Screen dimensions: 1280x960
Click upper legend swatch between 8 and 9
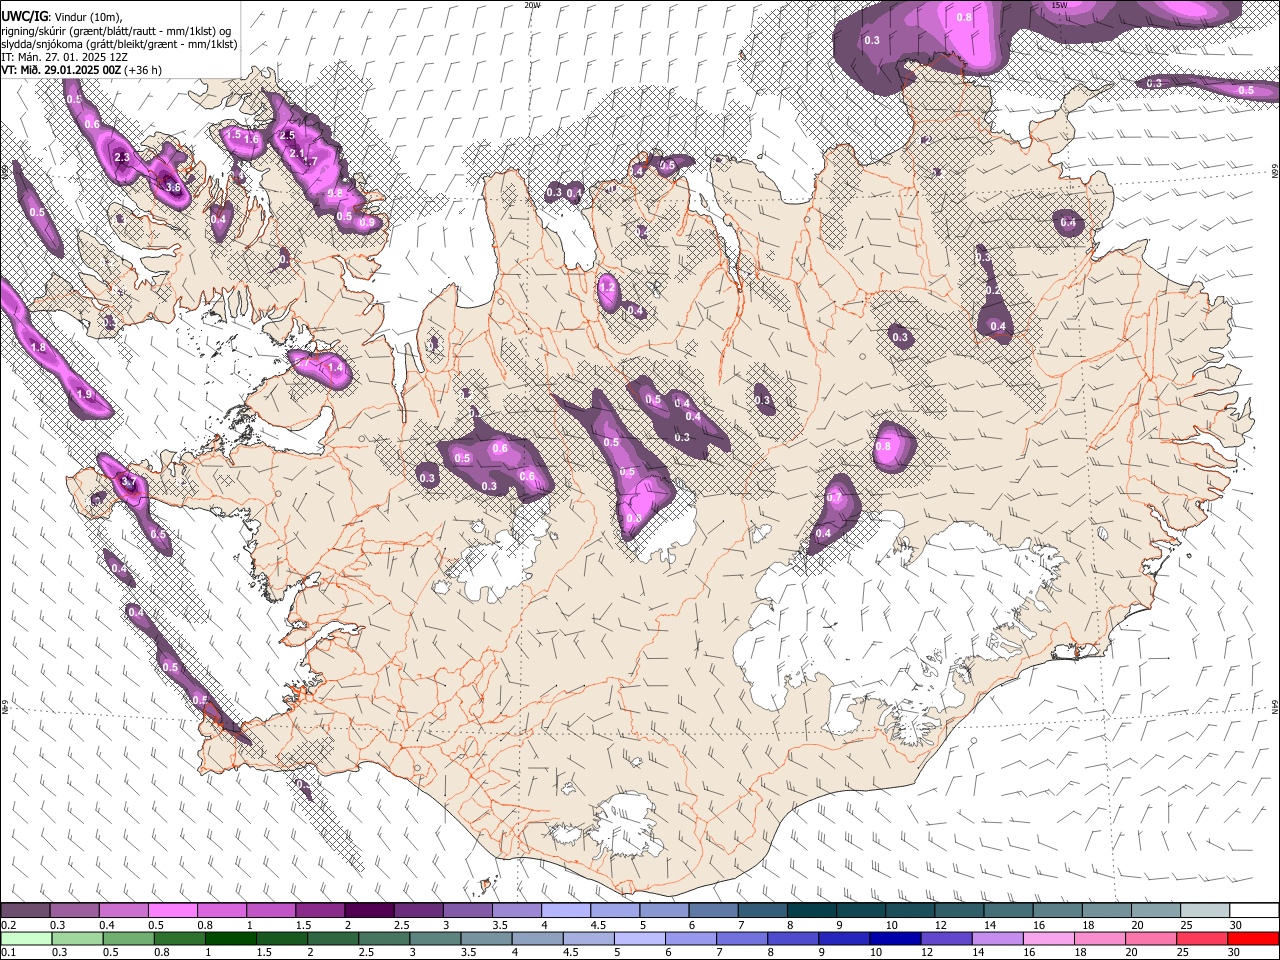point(811,911)
